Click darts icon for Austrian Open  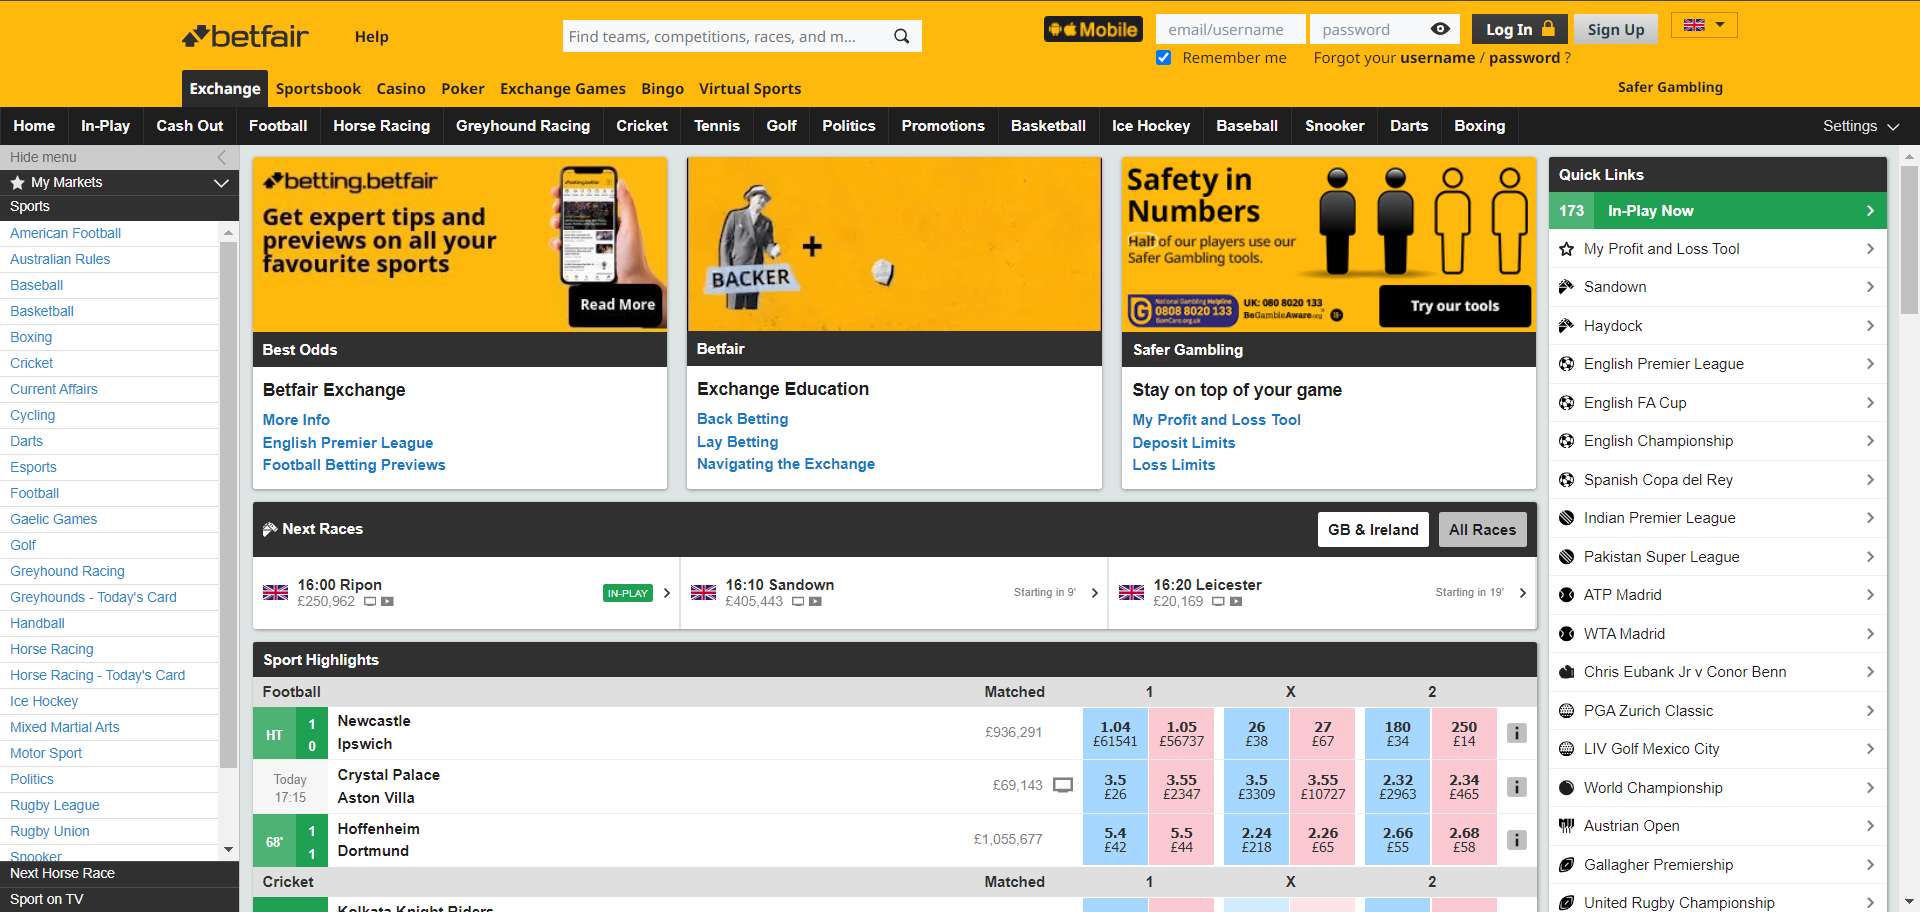coord(1566,826)
